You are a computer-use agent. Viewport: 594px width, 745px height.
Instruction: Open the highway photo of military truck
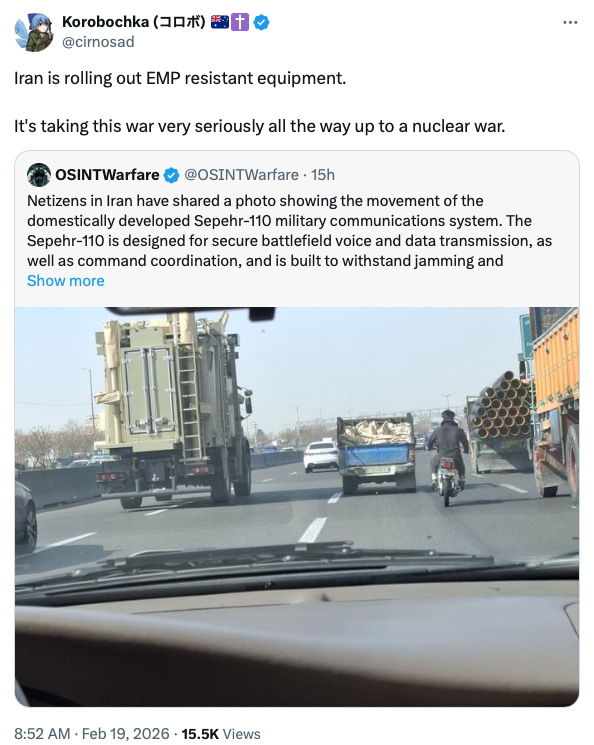297,506
